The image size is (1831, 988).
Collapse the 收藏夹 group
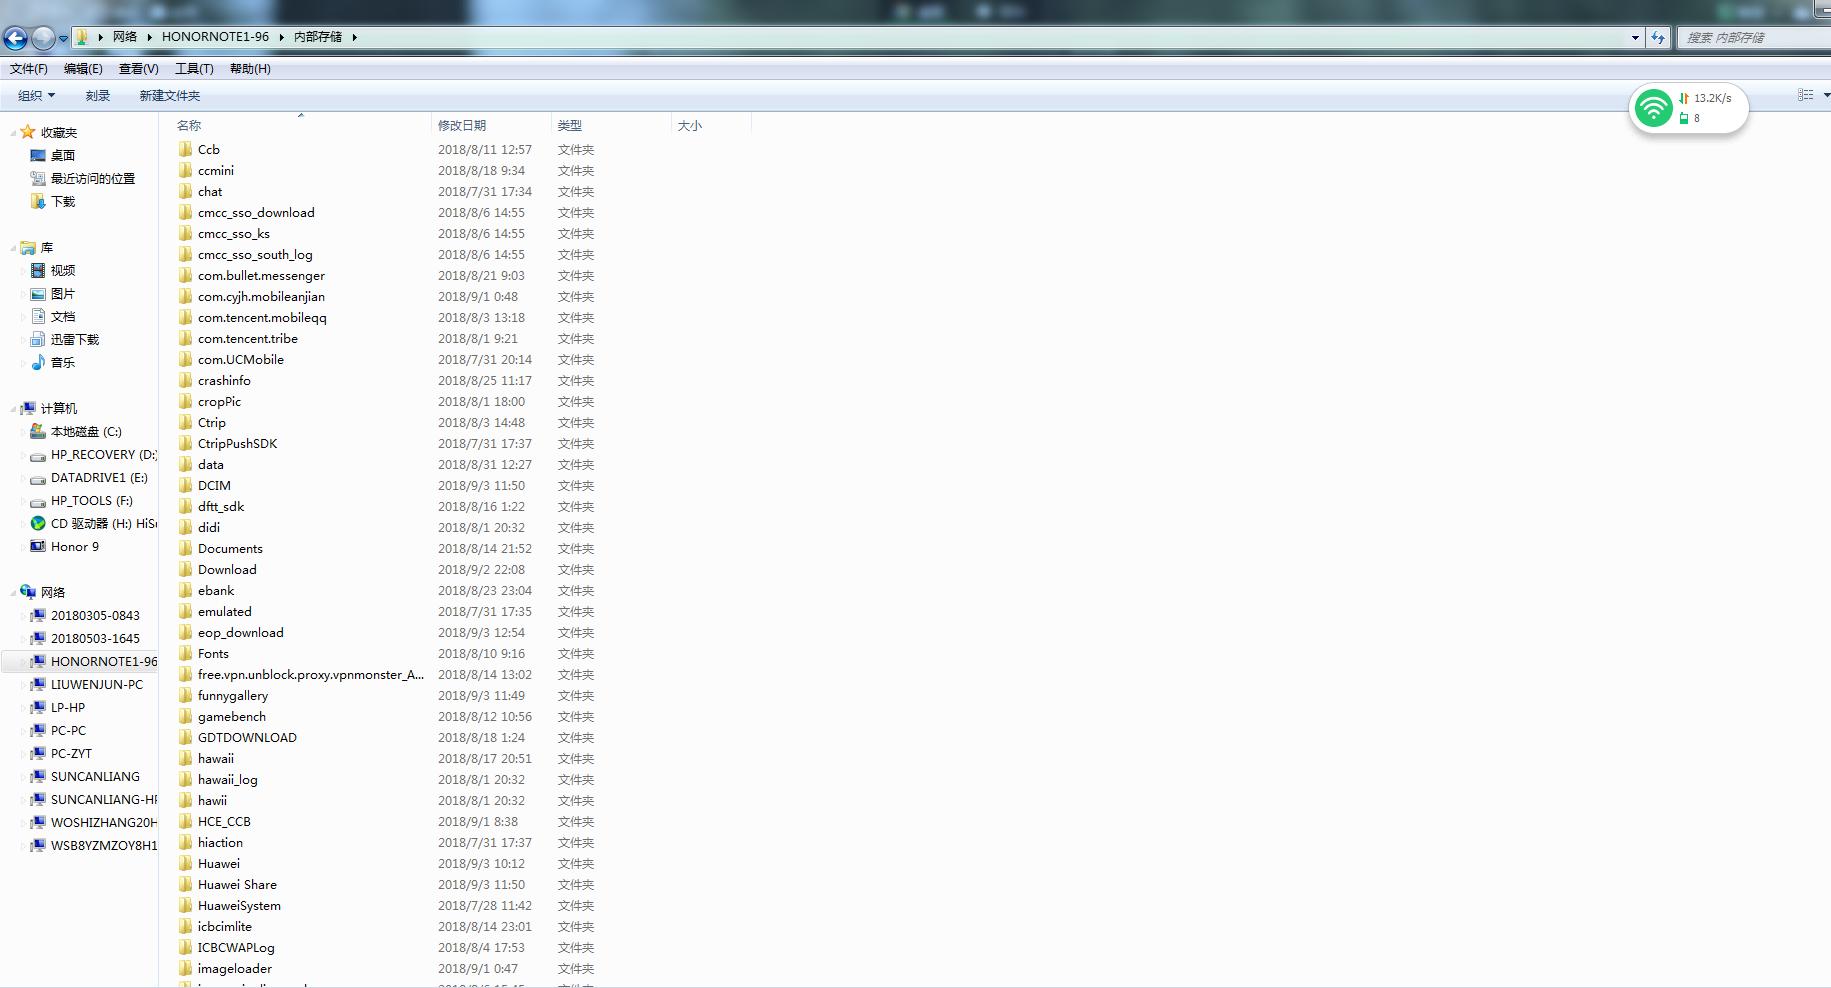point(13,133)
